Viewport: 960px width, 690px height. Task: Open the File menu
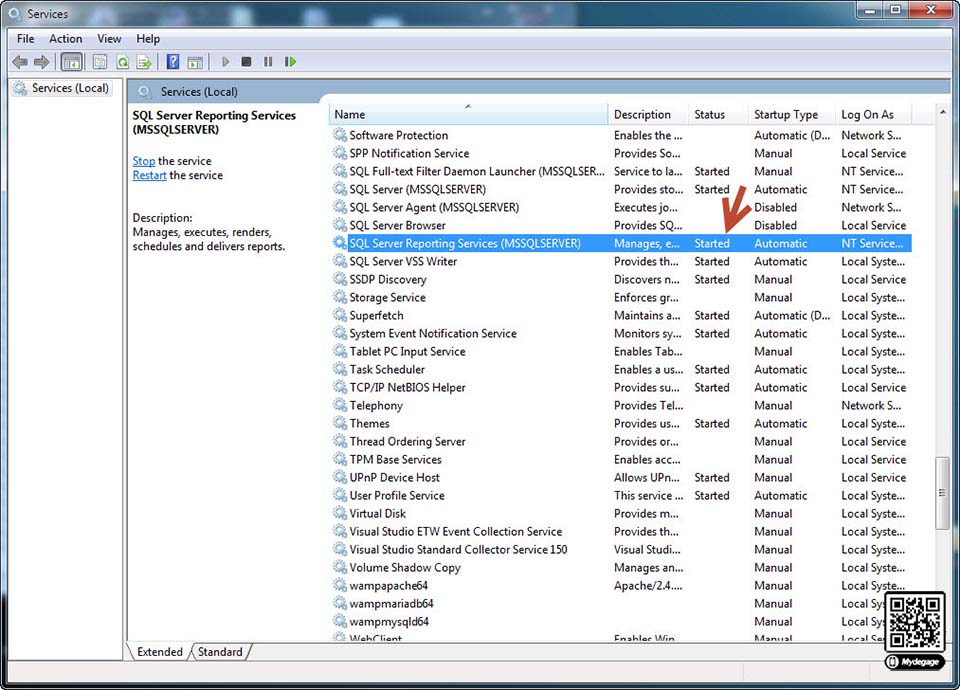tap(26, 39)
